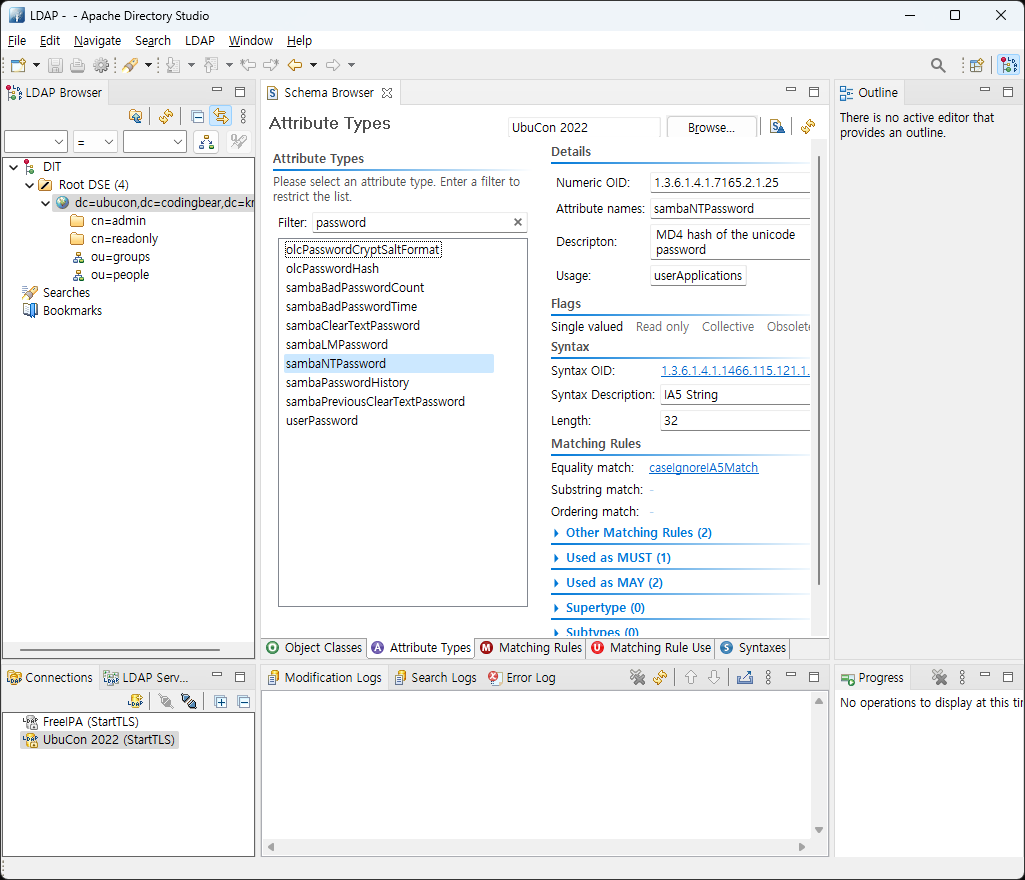Toggle Link with Editor in LDAP Browser
1025x880 pixels.
pyautogui.click(x=219, y=116)
